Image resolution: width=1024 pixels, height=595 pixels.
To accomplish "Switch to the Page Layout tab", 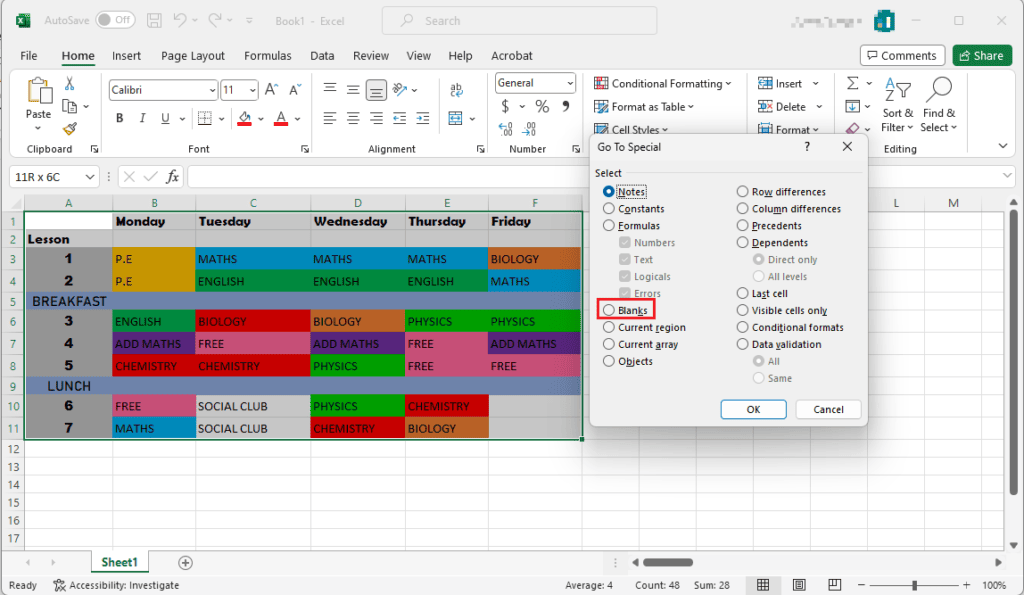I will coord(193,56).
